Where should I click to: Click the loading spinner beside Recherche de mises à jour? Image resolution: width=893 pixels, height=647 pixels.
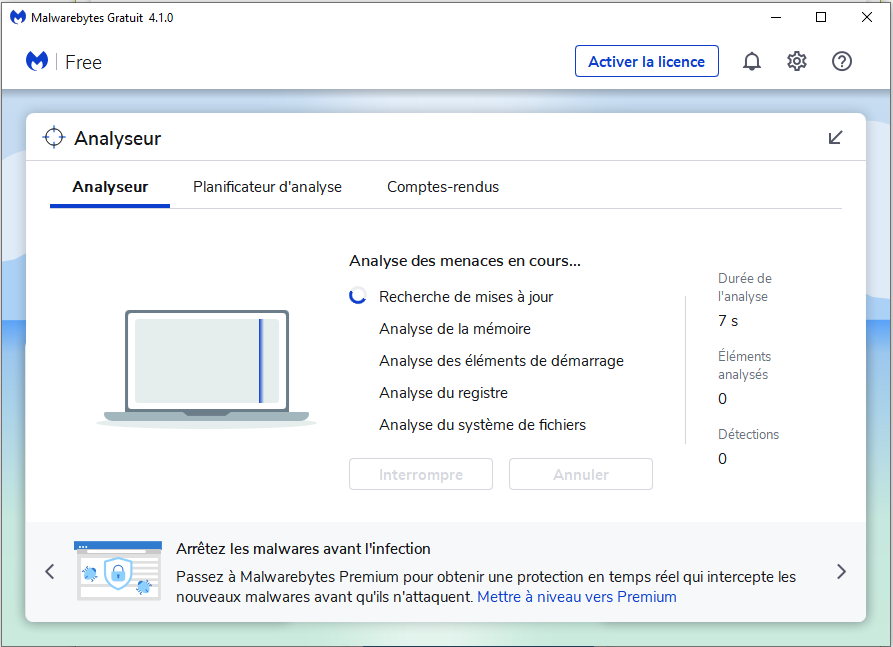(358, 296)
